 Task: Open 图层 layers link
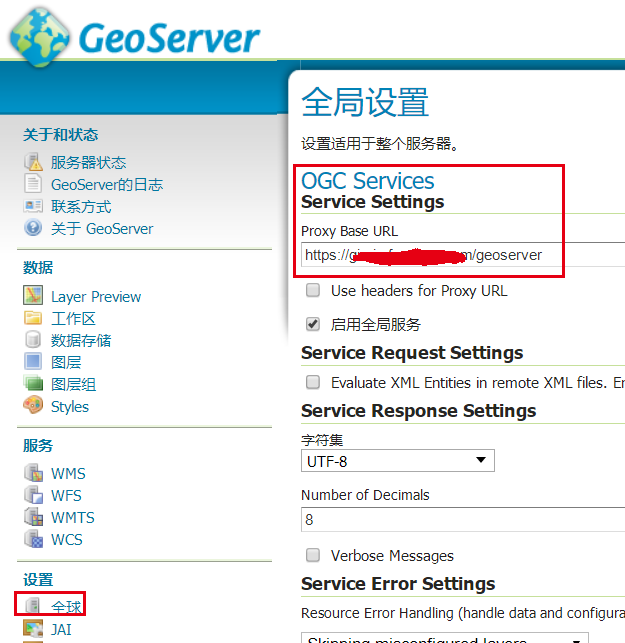pos(66,363)
